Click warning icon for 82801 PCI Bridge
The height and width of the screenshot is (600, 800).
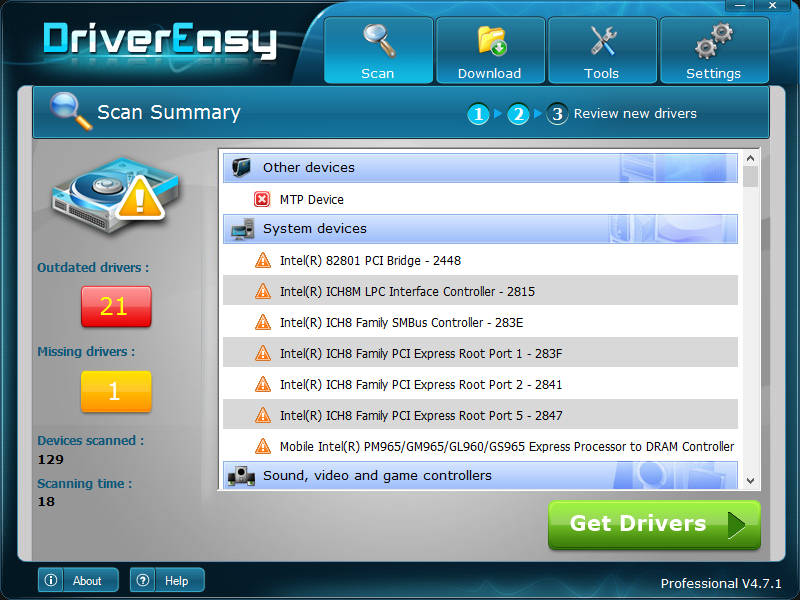[263, 260]
